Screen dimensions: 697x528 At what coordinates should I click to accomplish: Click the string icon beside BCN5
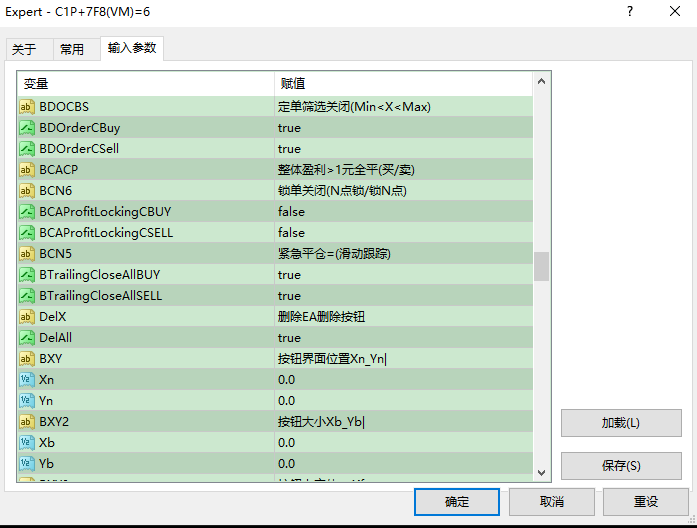coord(27,254)
